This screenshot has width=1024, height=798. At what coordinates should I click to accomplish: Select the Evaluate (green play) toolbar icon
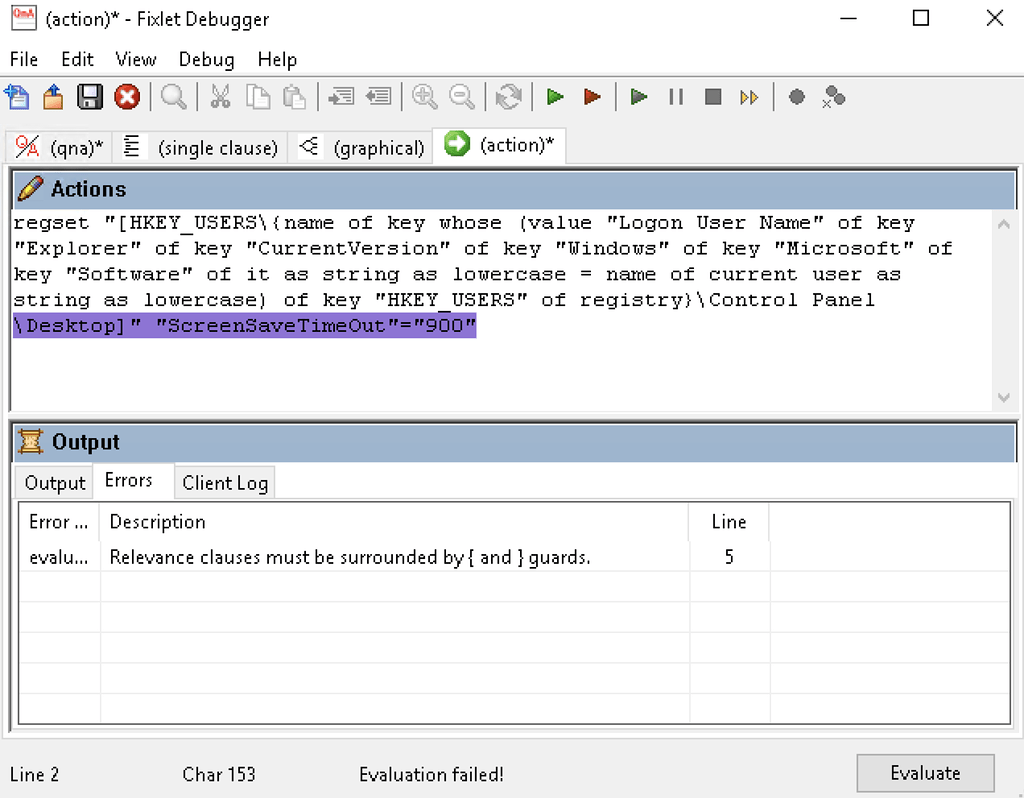click(x=556, y=97)
